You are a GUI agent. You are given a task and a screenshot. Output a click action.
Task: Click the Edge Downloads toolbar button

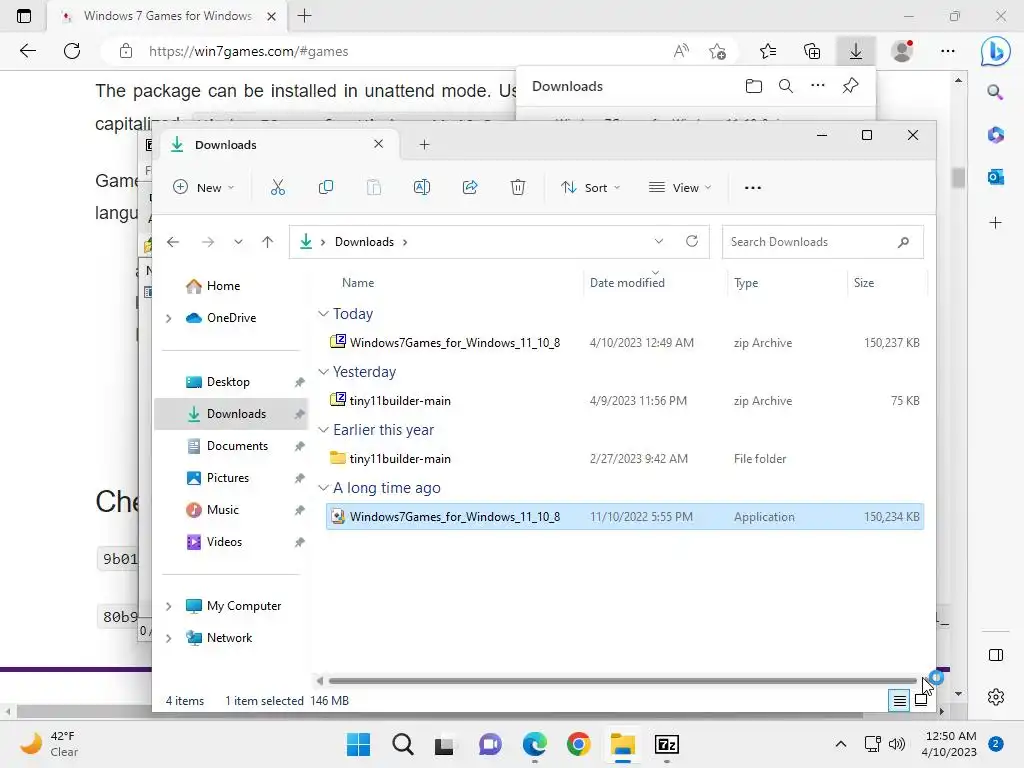[x=856, y=51]
